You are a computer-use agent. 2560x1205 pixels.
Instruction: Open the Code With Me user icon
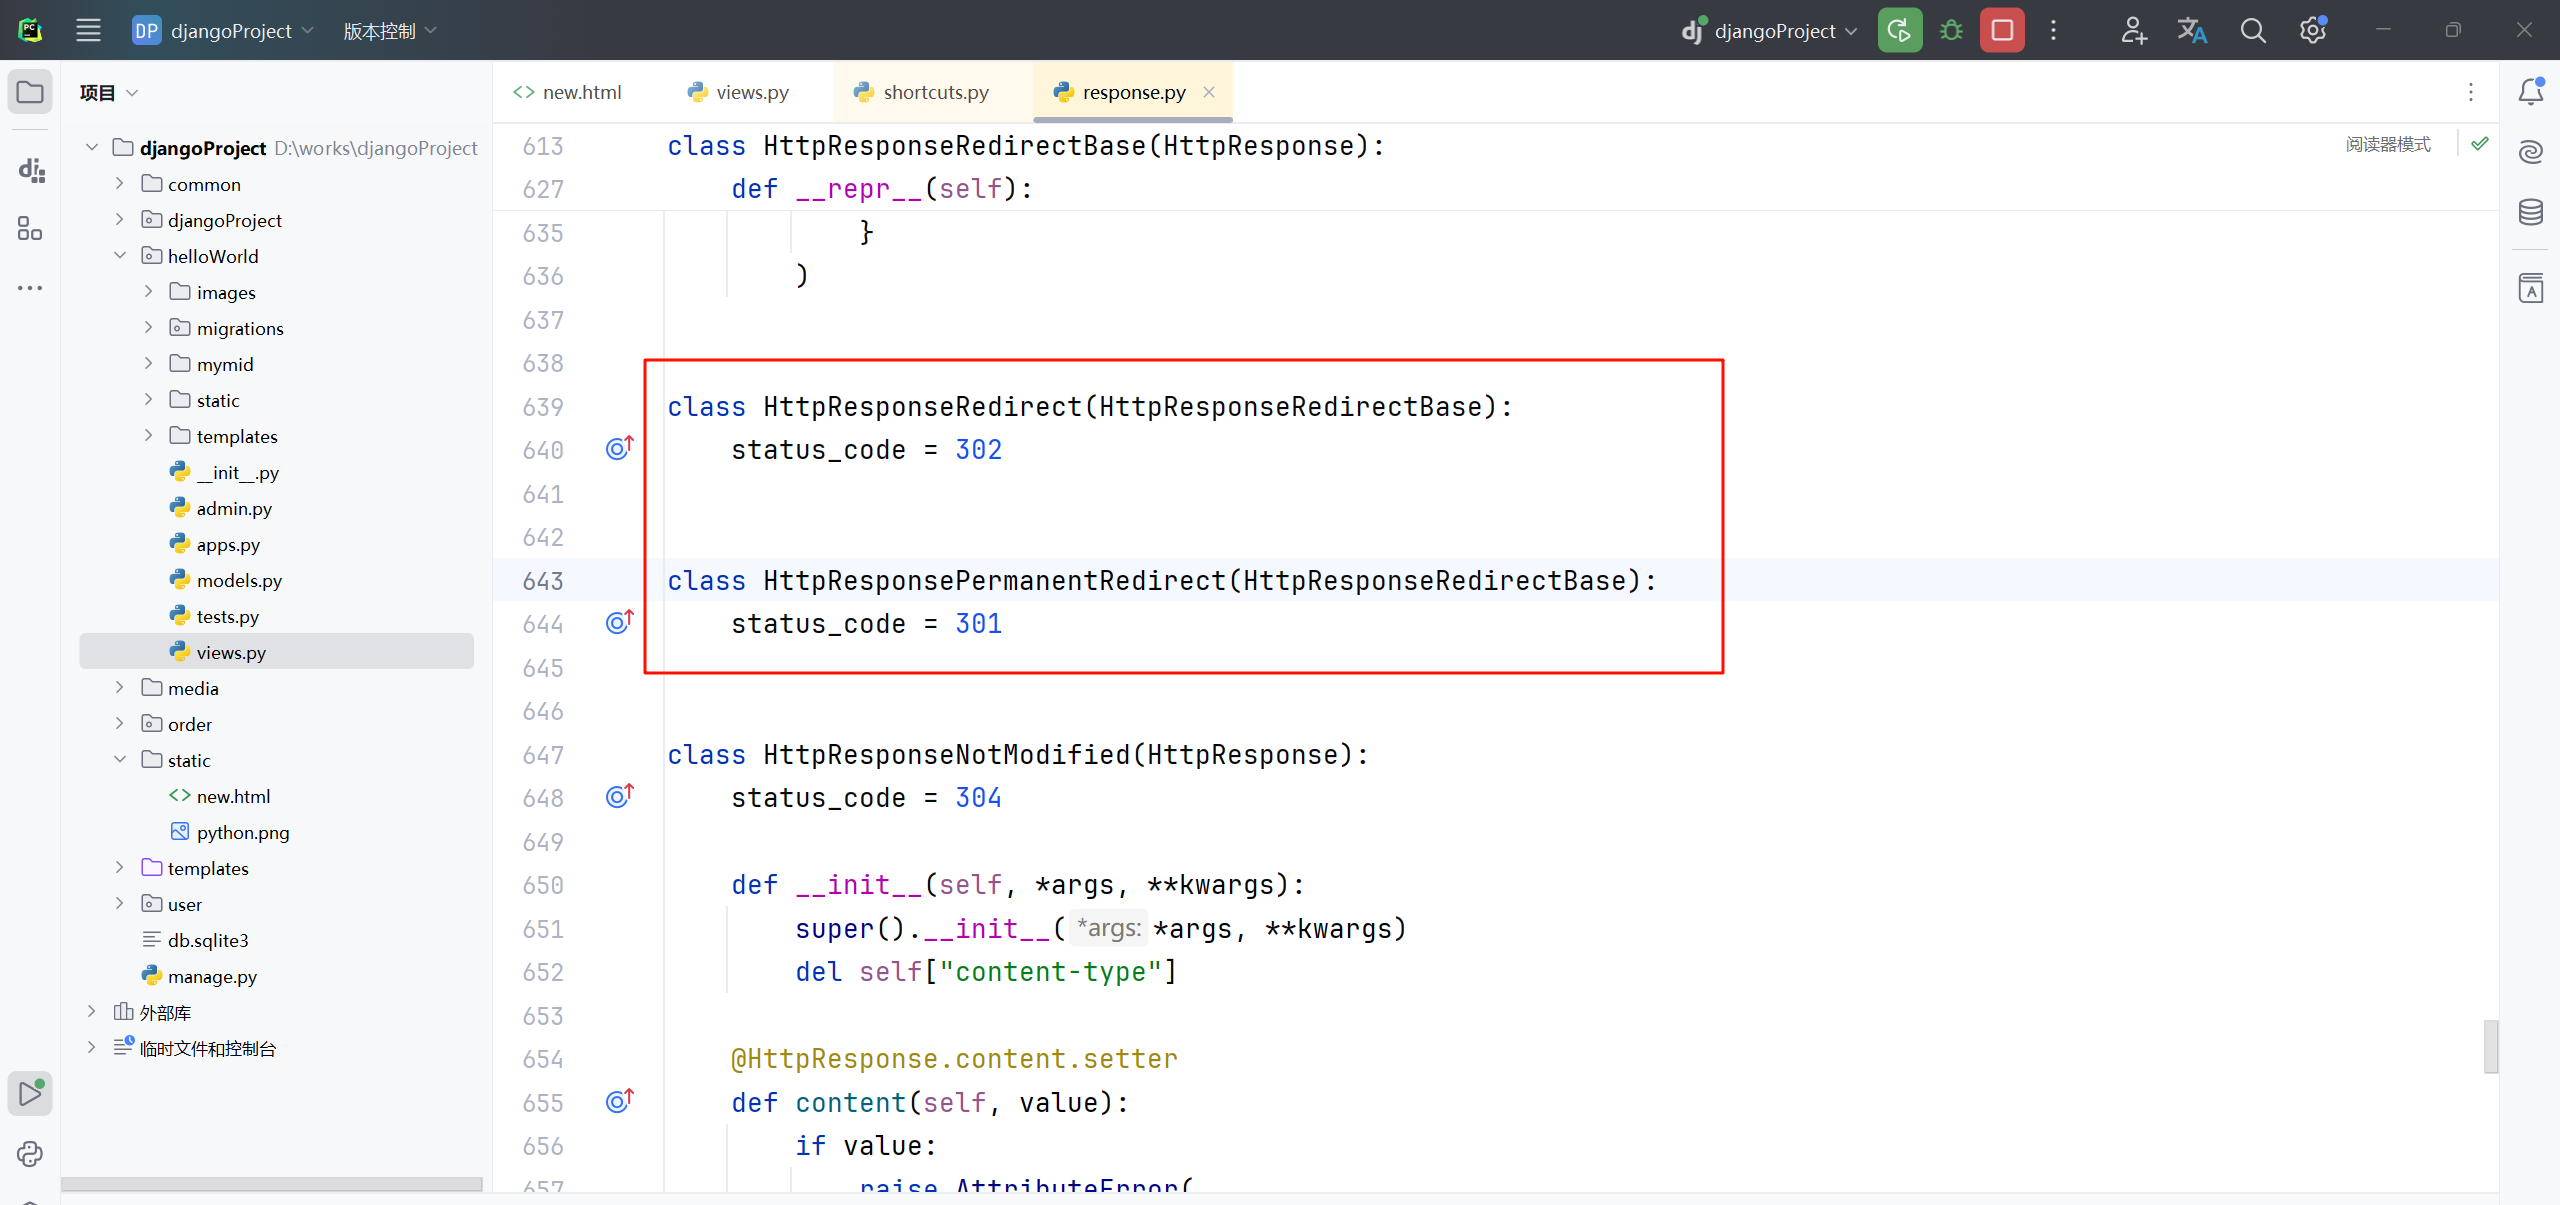point(2133,31)
